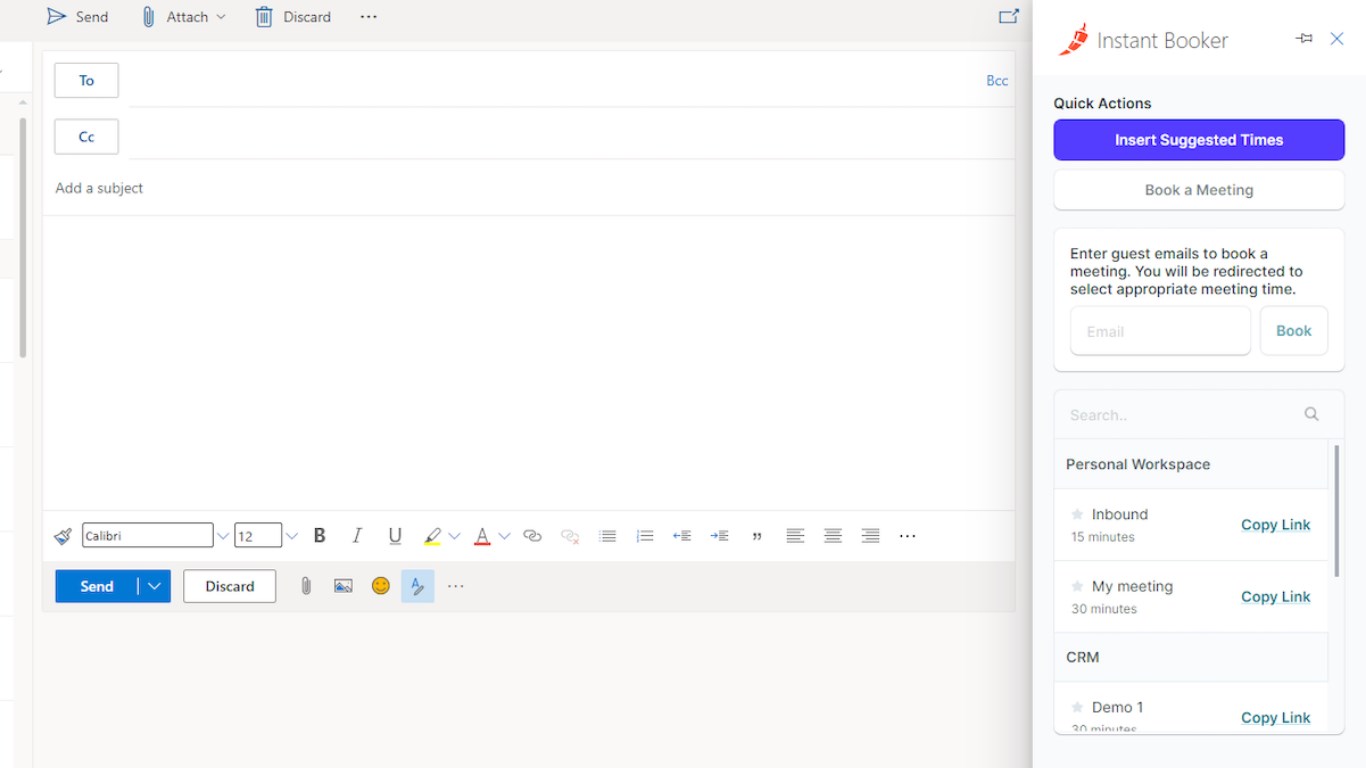Click the CRM section heading
Screen dimensions: 1366x768
click(x=1082, y=657)
